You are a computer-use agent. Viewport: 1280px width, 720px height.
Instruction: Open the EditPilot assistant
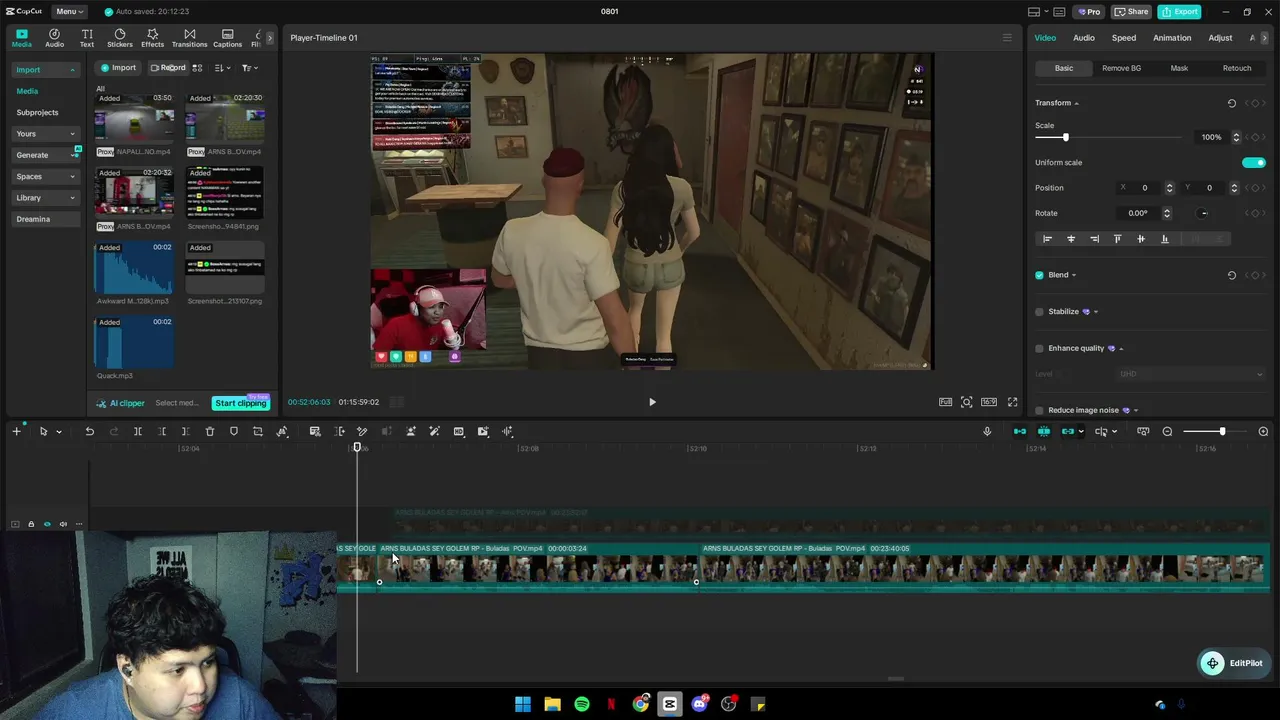tap(1234, 663)
